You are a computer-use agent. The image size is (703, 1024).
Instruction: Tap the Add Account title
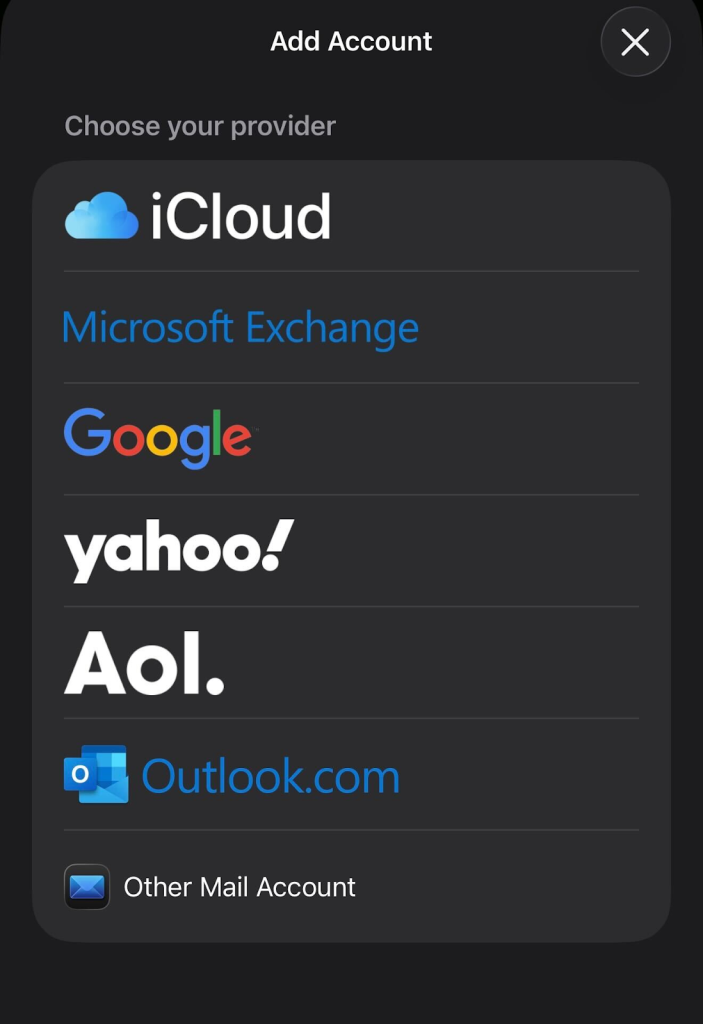click(351, 41)
